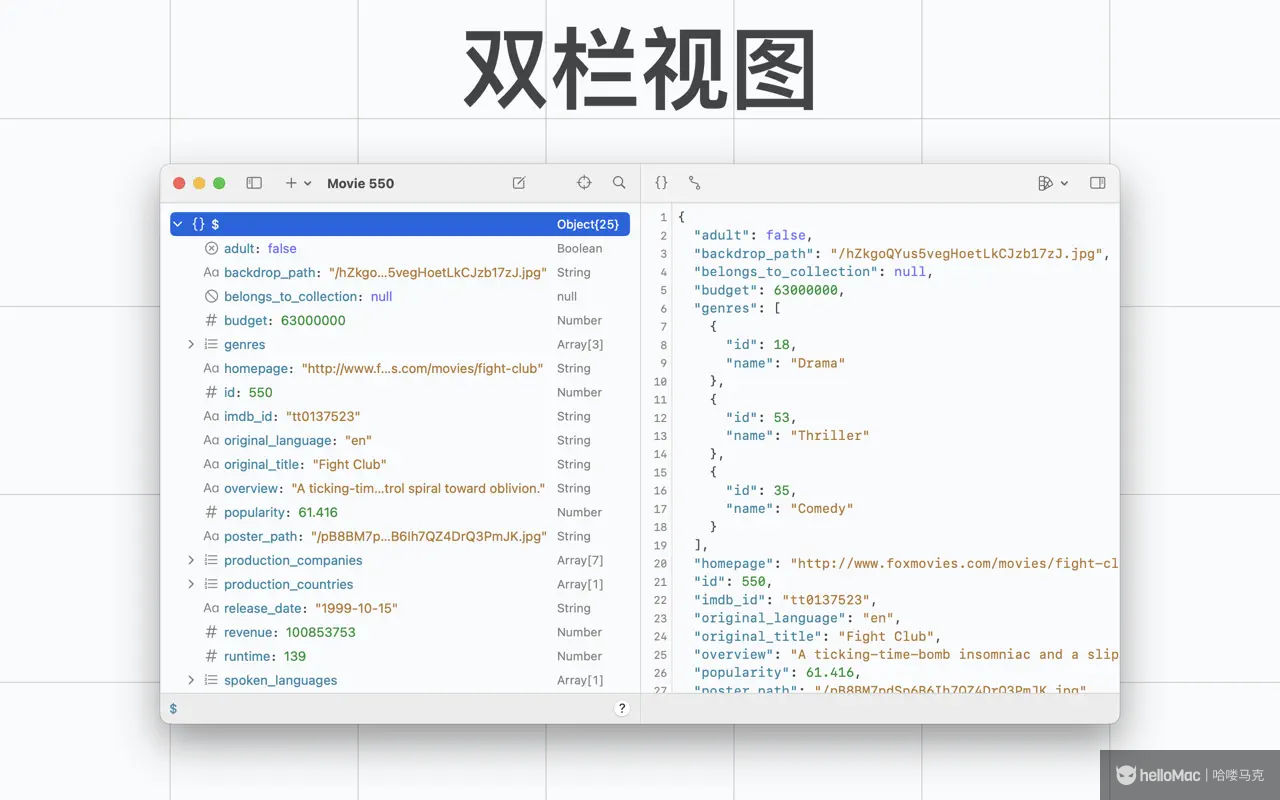Collapse the root $ object row
The width and height of the screenshot is (1280, 800).
[x=177, y=225]
